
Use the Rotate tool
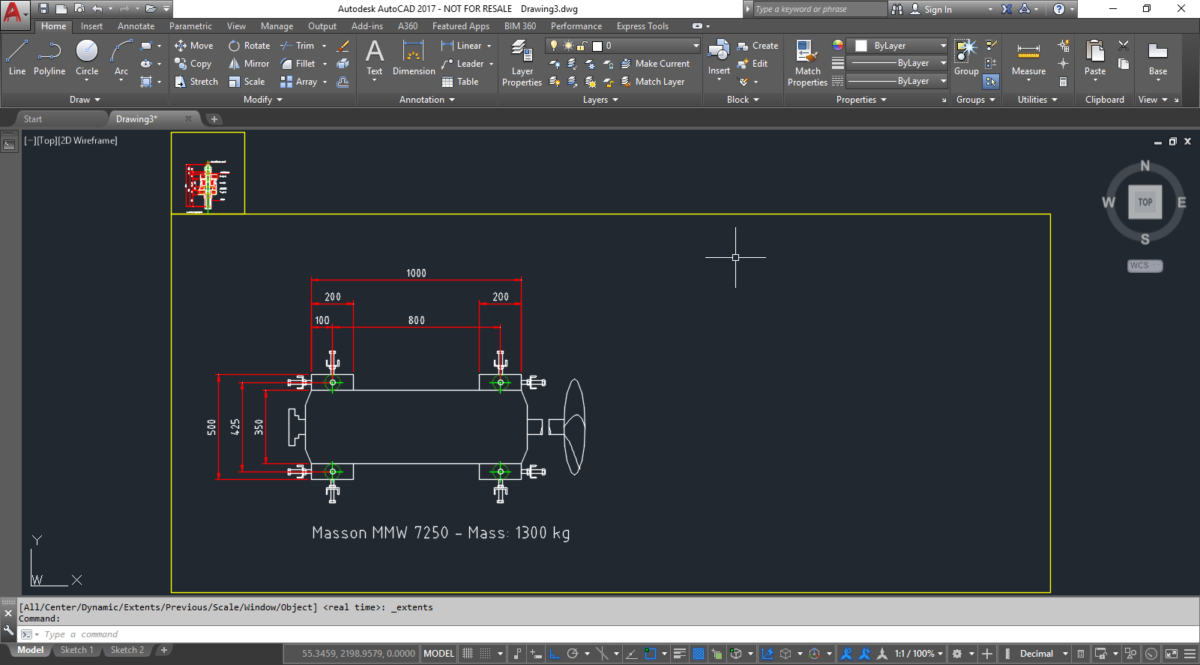[249, 46]
